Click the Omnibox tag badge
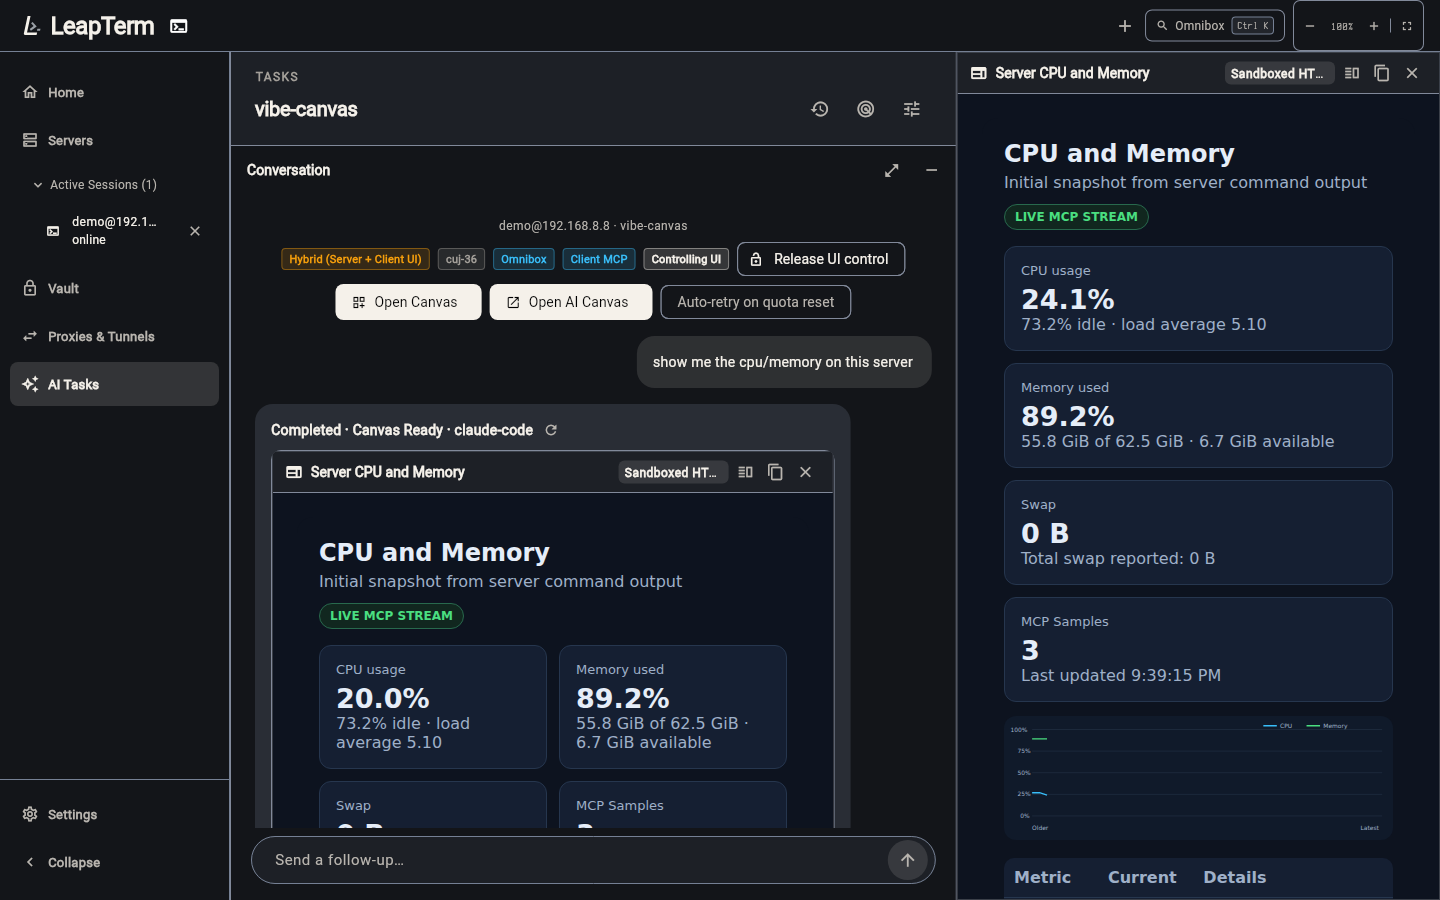1440x900 pixels. coord(524,259)
